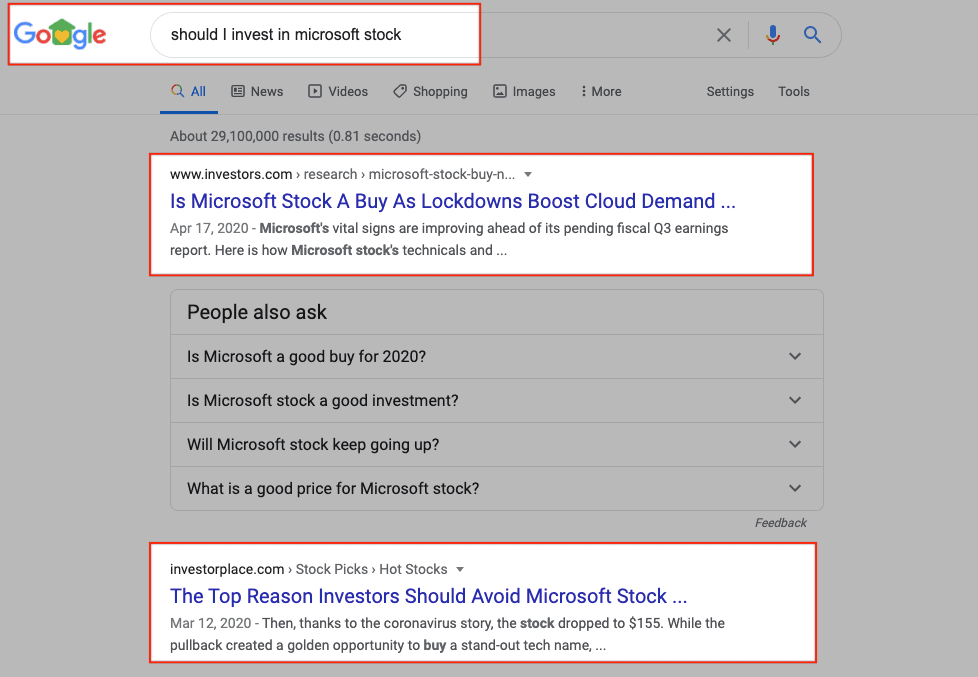Expand 'Is Microsoft a good buy for 2020?'
The width and height of the screenshot is (978, 677).
click(496, 356)
